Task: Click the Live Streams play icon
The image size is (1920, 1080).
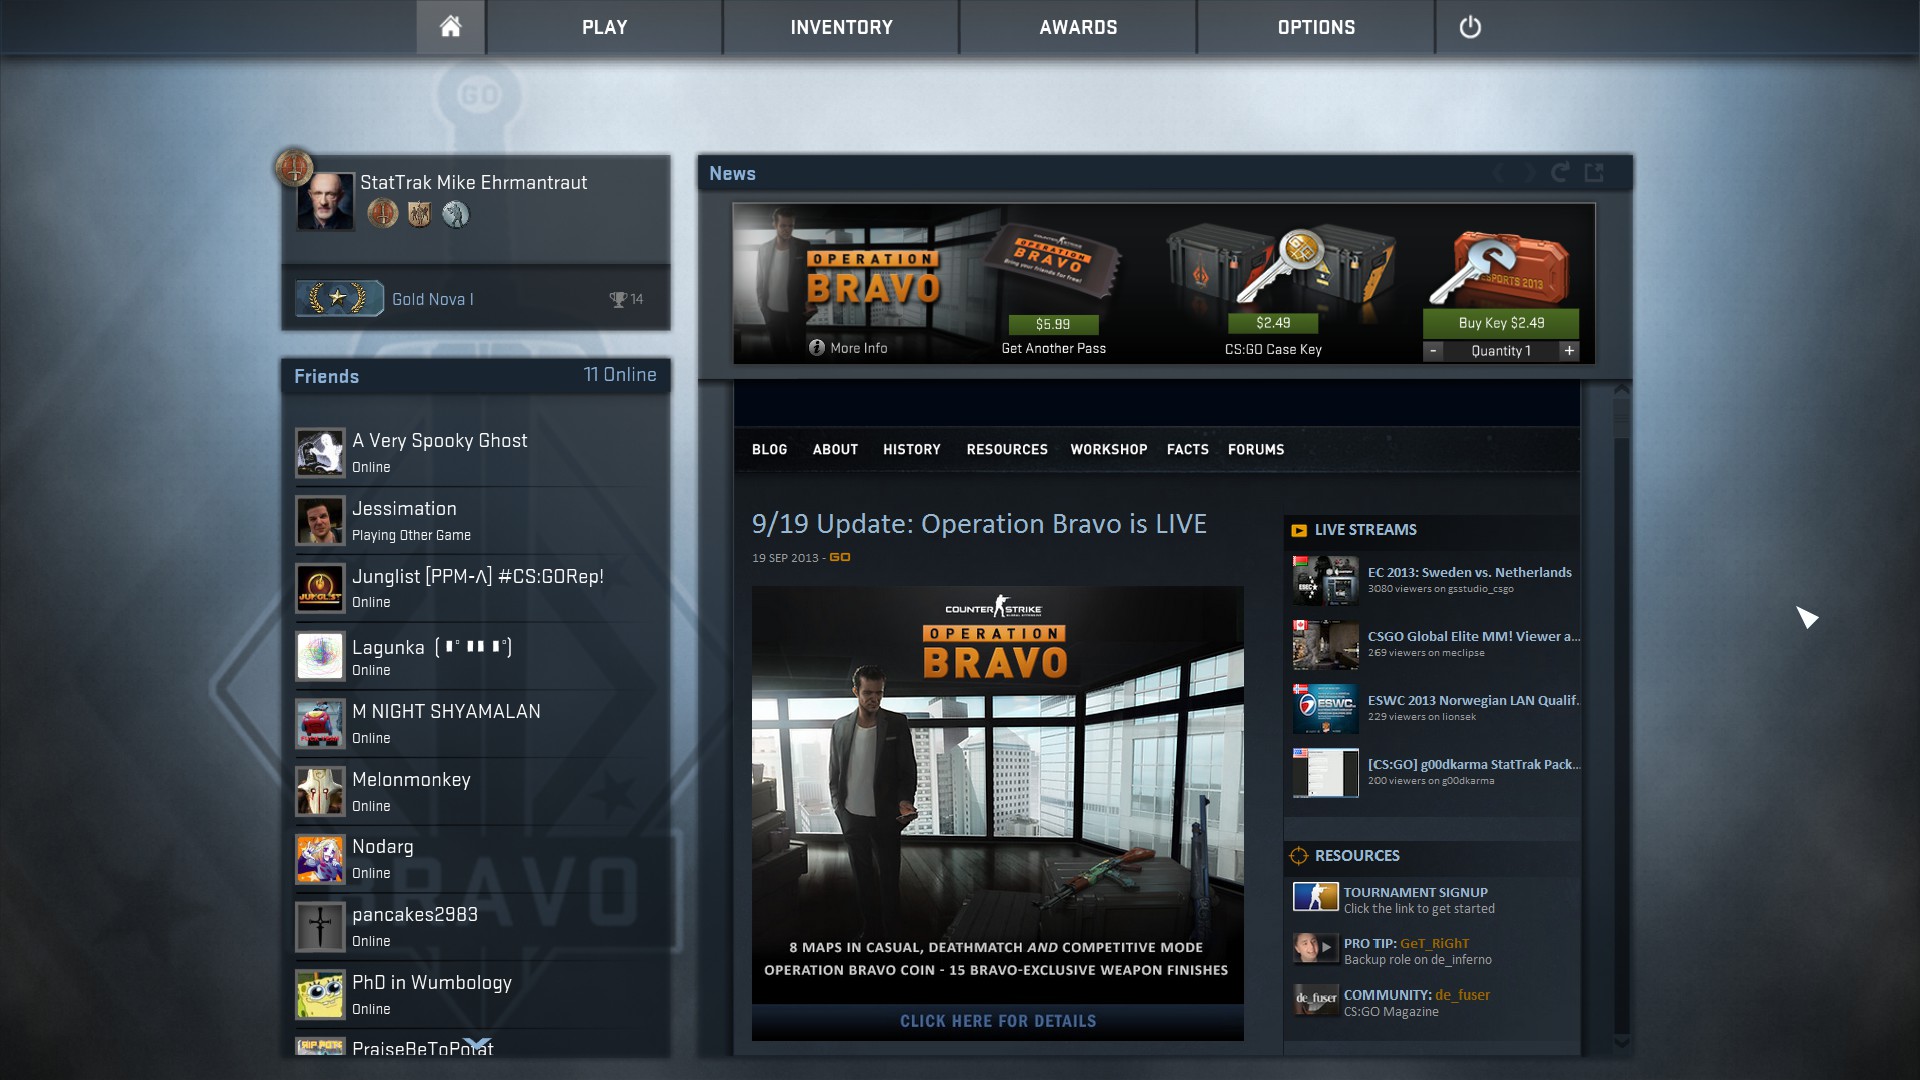Action: 1299,530
